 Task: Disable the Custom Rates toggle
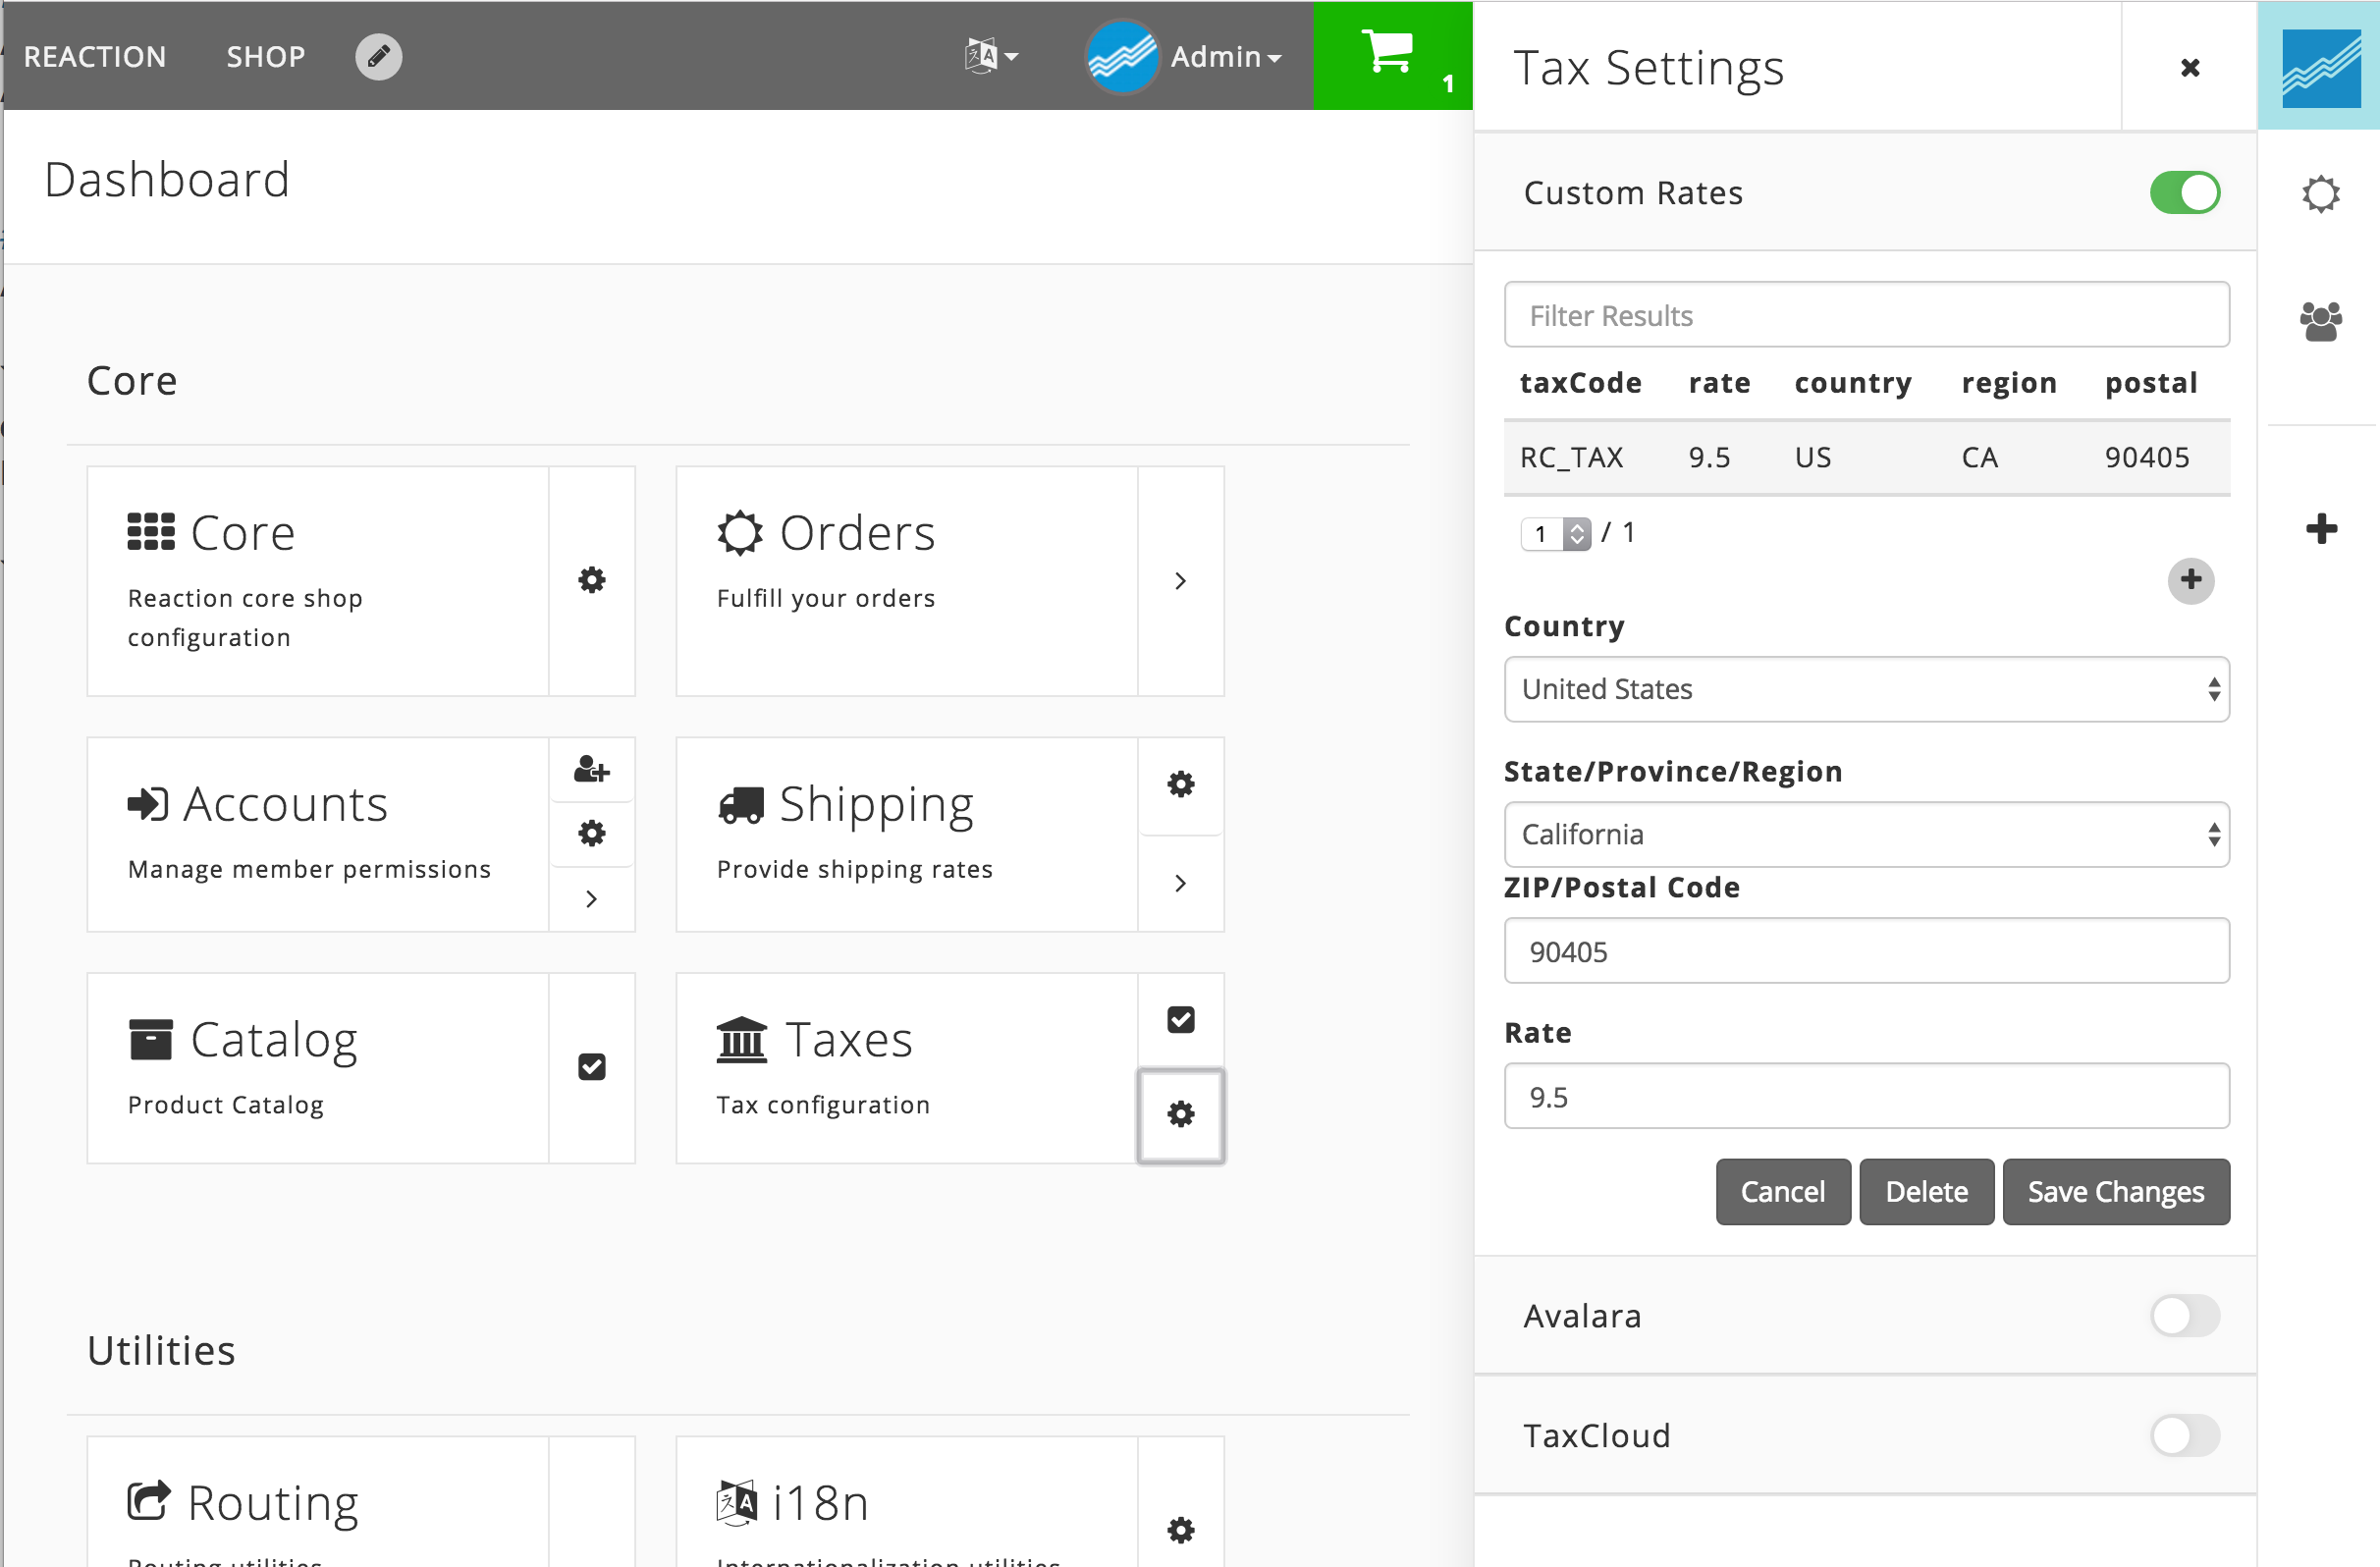point(2184,193)
